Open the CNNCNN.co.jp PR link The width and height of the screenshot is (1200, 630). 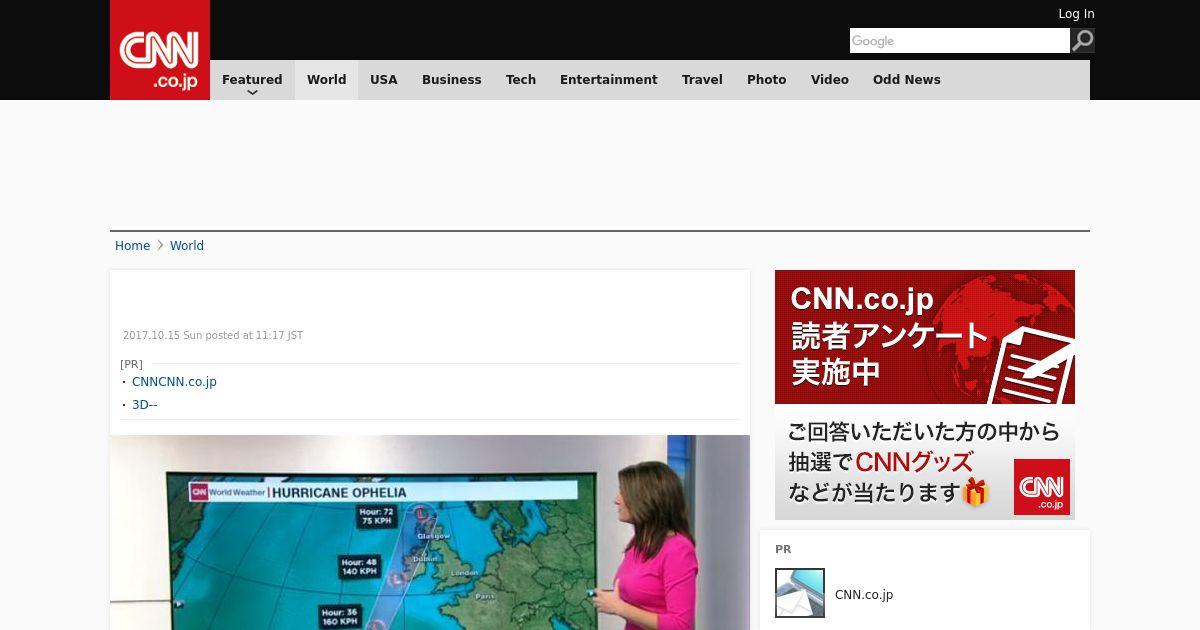pos(174,382)
